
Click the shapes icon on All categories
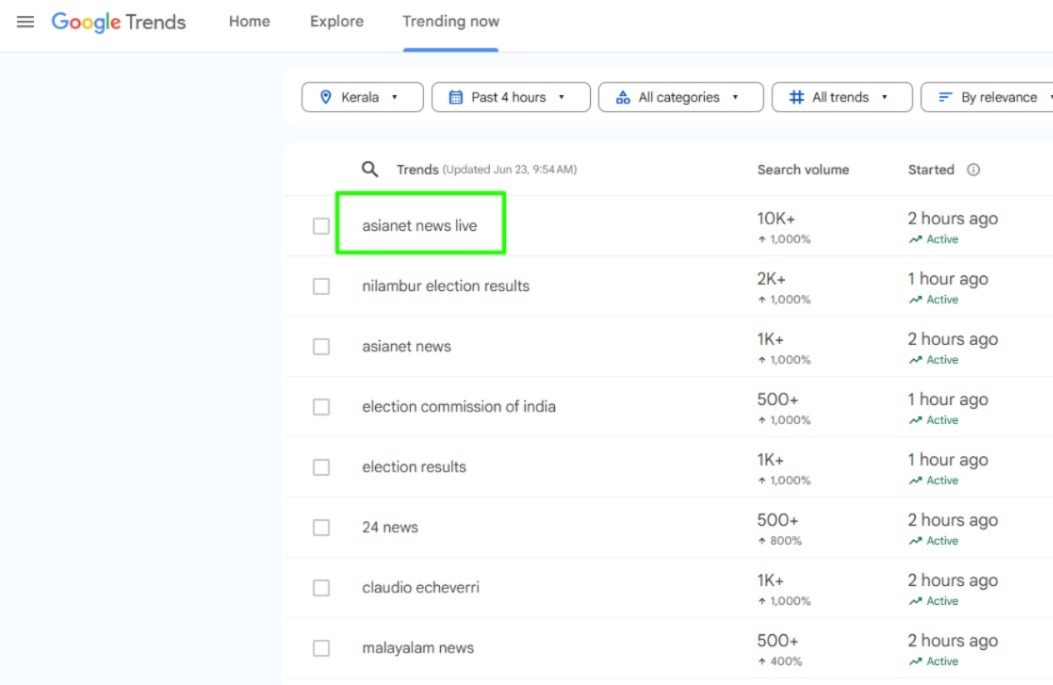pos(623,97)
